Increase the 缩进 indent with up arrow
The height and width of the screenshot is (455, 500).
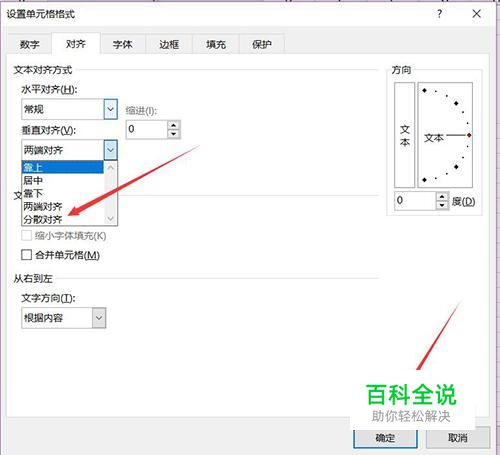(x=173, y=125)
